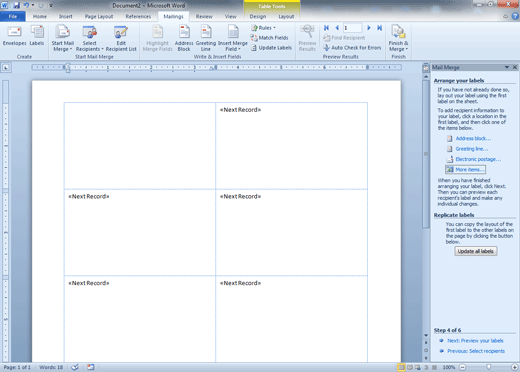Switch to the Review tab
Viewport: 520px width, 372px height.
(204, 16)
